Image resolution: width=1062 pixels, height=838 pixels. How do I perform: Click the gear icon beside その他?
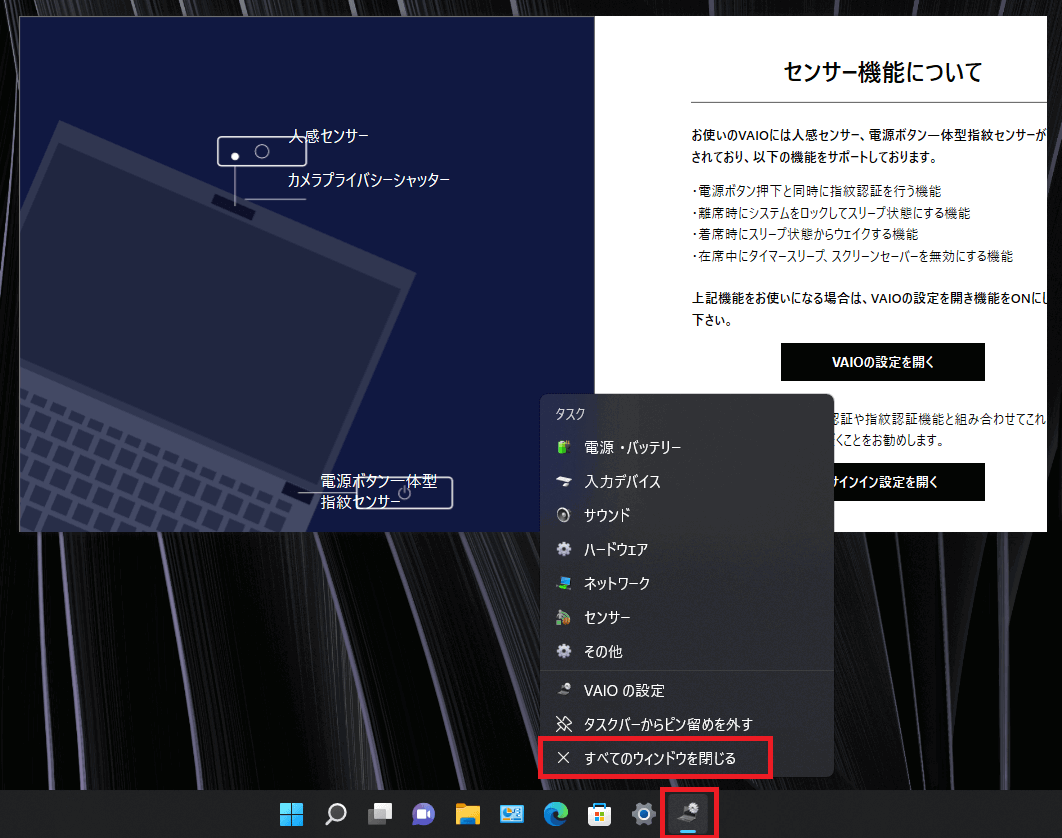(x=564, y=651)
